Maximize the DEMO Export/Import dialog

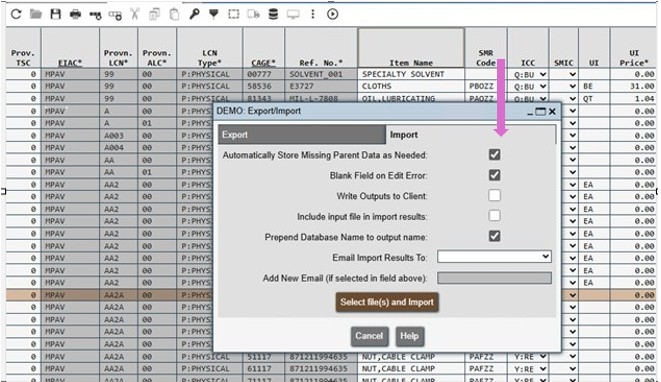[x=540, y=111]
